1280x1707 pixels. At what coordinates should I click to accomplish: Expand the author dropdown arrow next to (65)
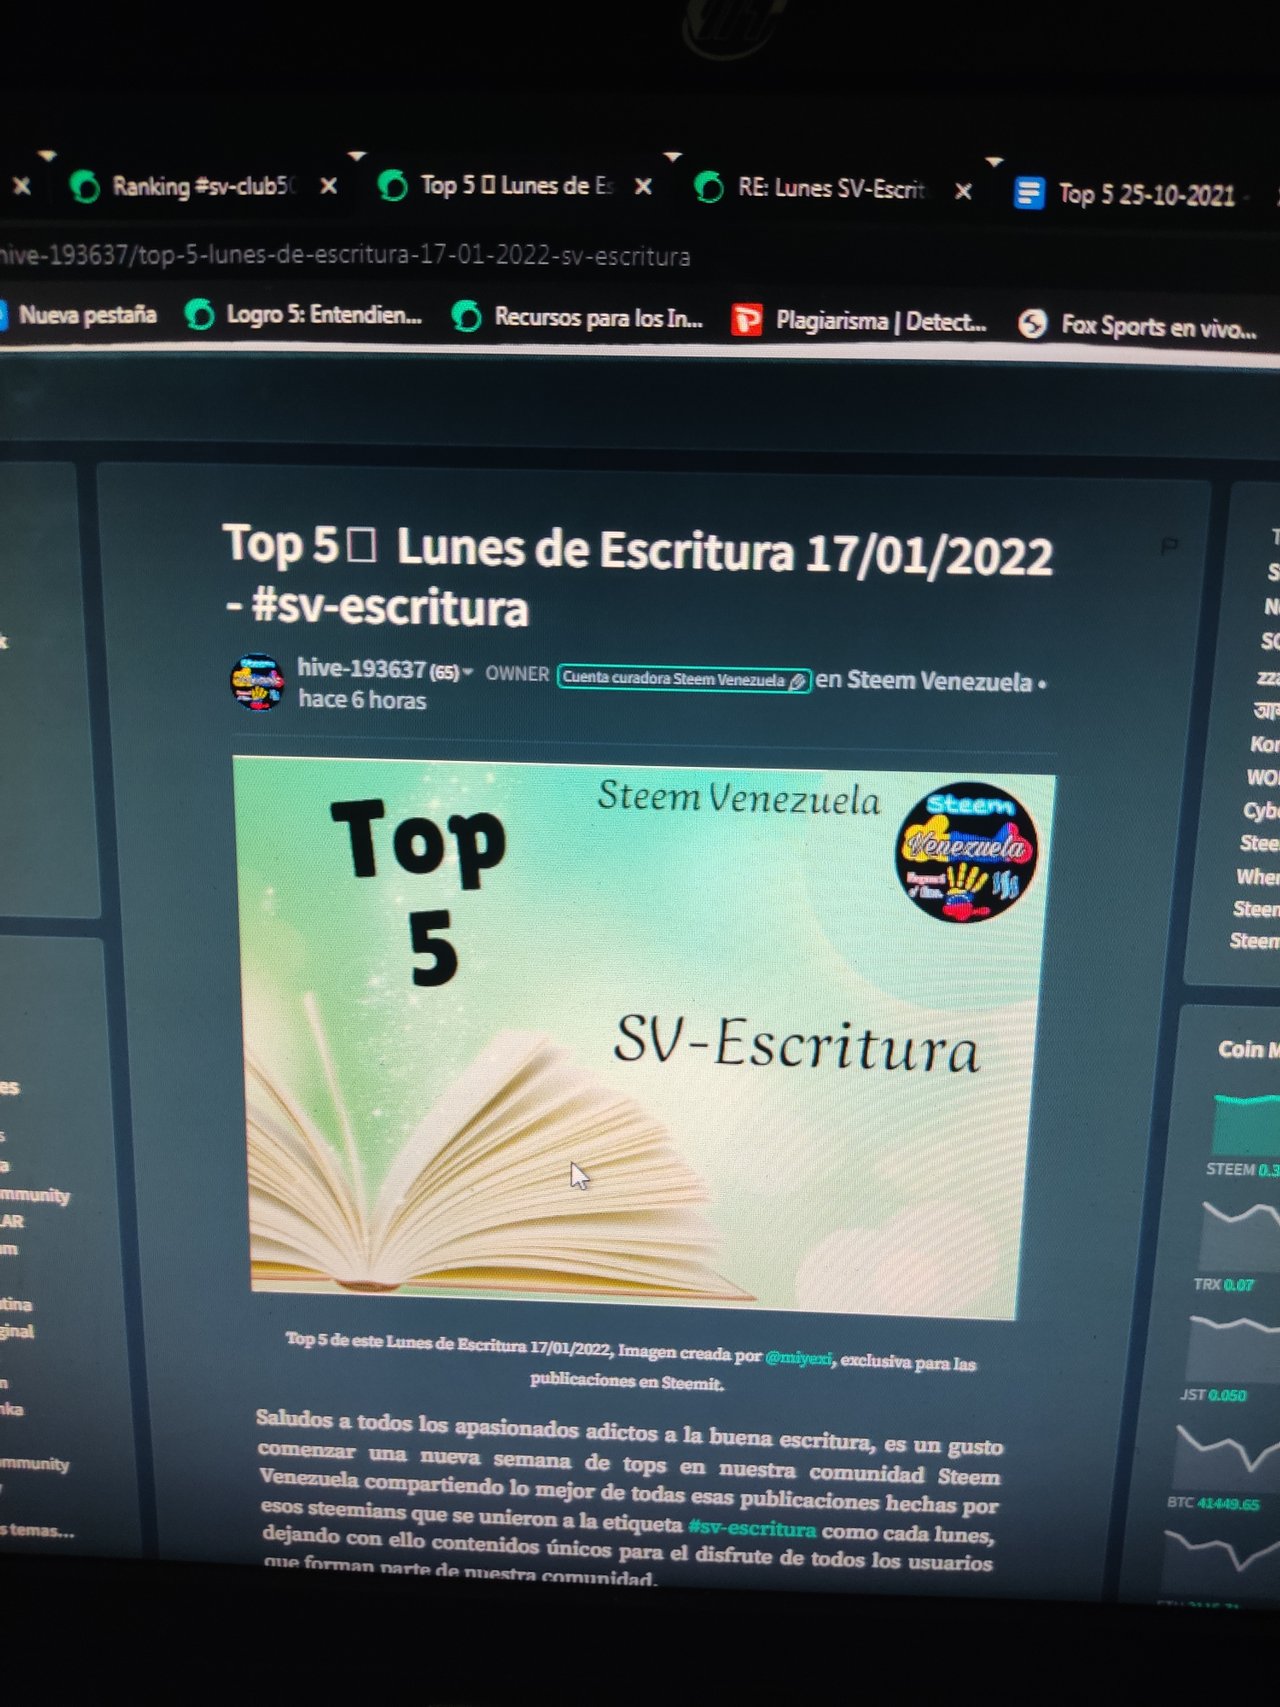pyautogui.click(x=467, y=672)
